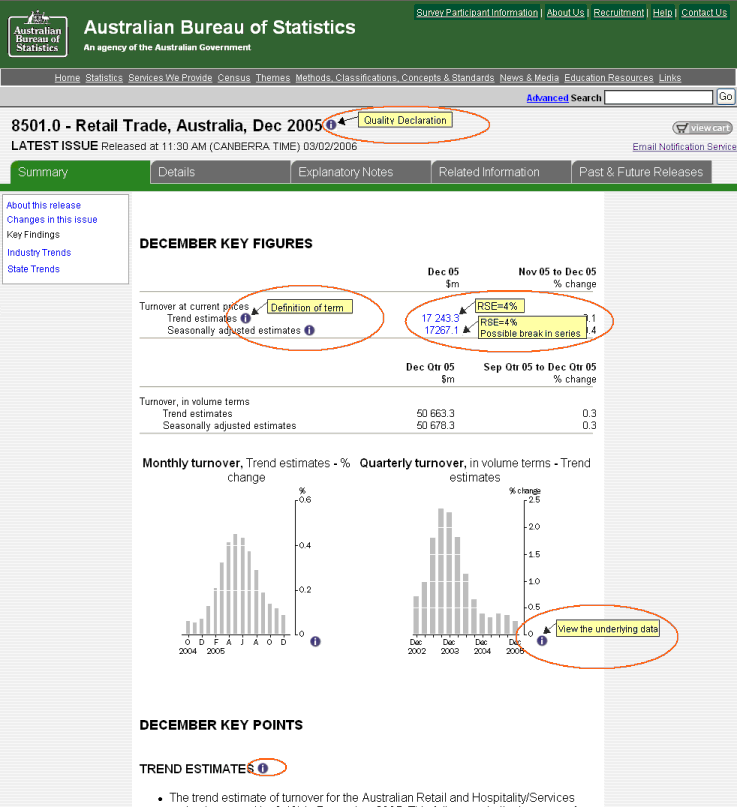This screenshot has height=807, width=737.
Task: Click the 50 663.3 volume trend value
Action: (435, 413)
